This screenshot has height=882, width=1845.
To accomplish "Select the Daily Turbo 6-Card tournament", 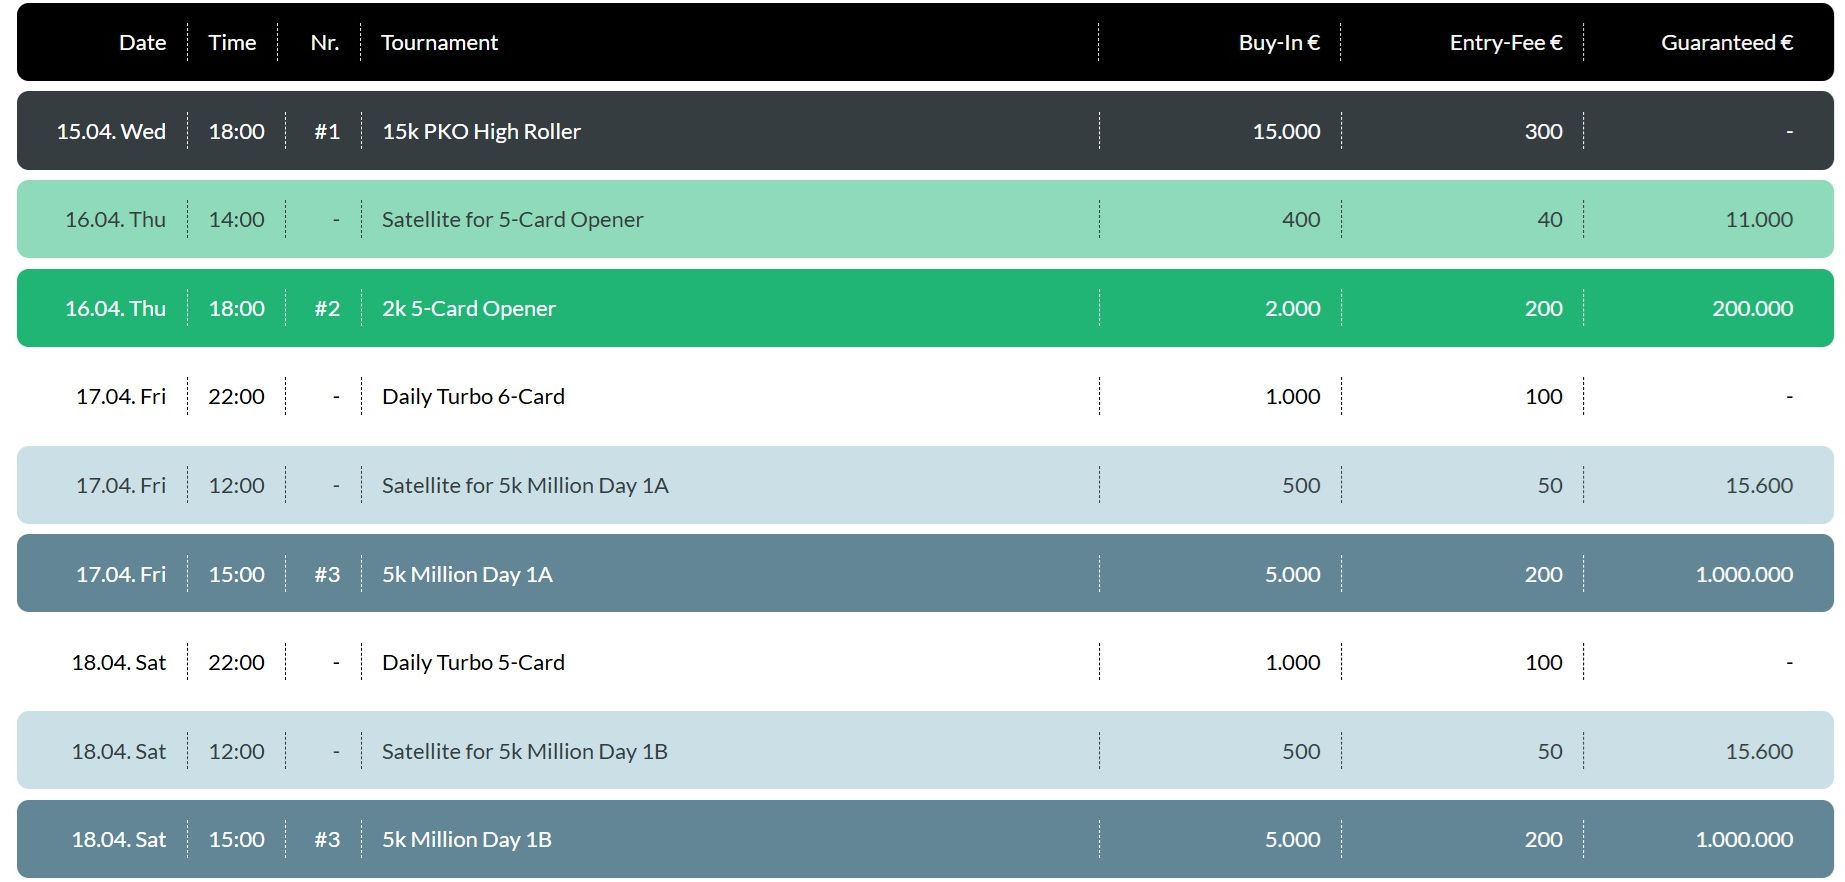I will coord(473,397).
